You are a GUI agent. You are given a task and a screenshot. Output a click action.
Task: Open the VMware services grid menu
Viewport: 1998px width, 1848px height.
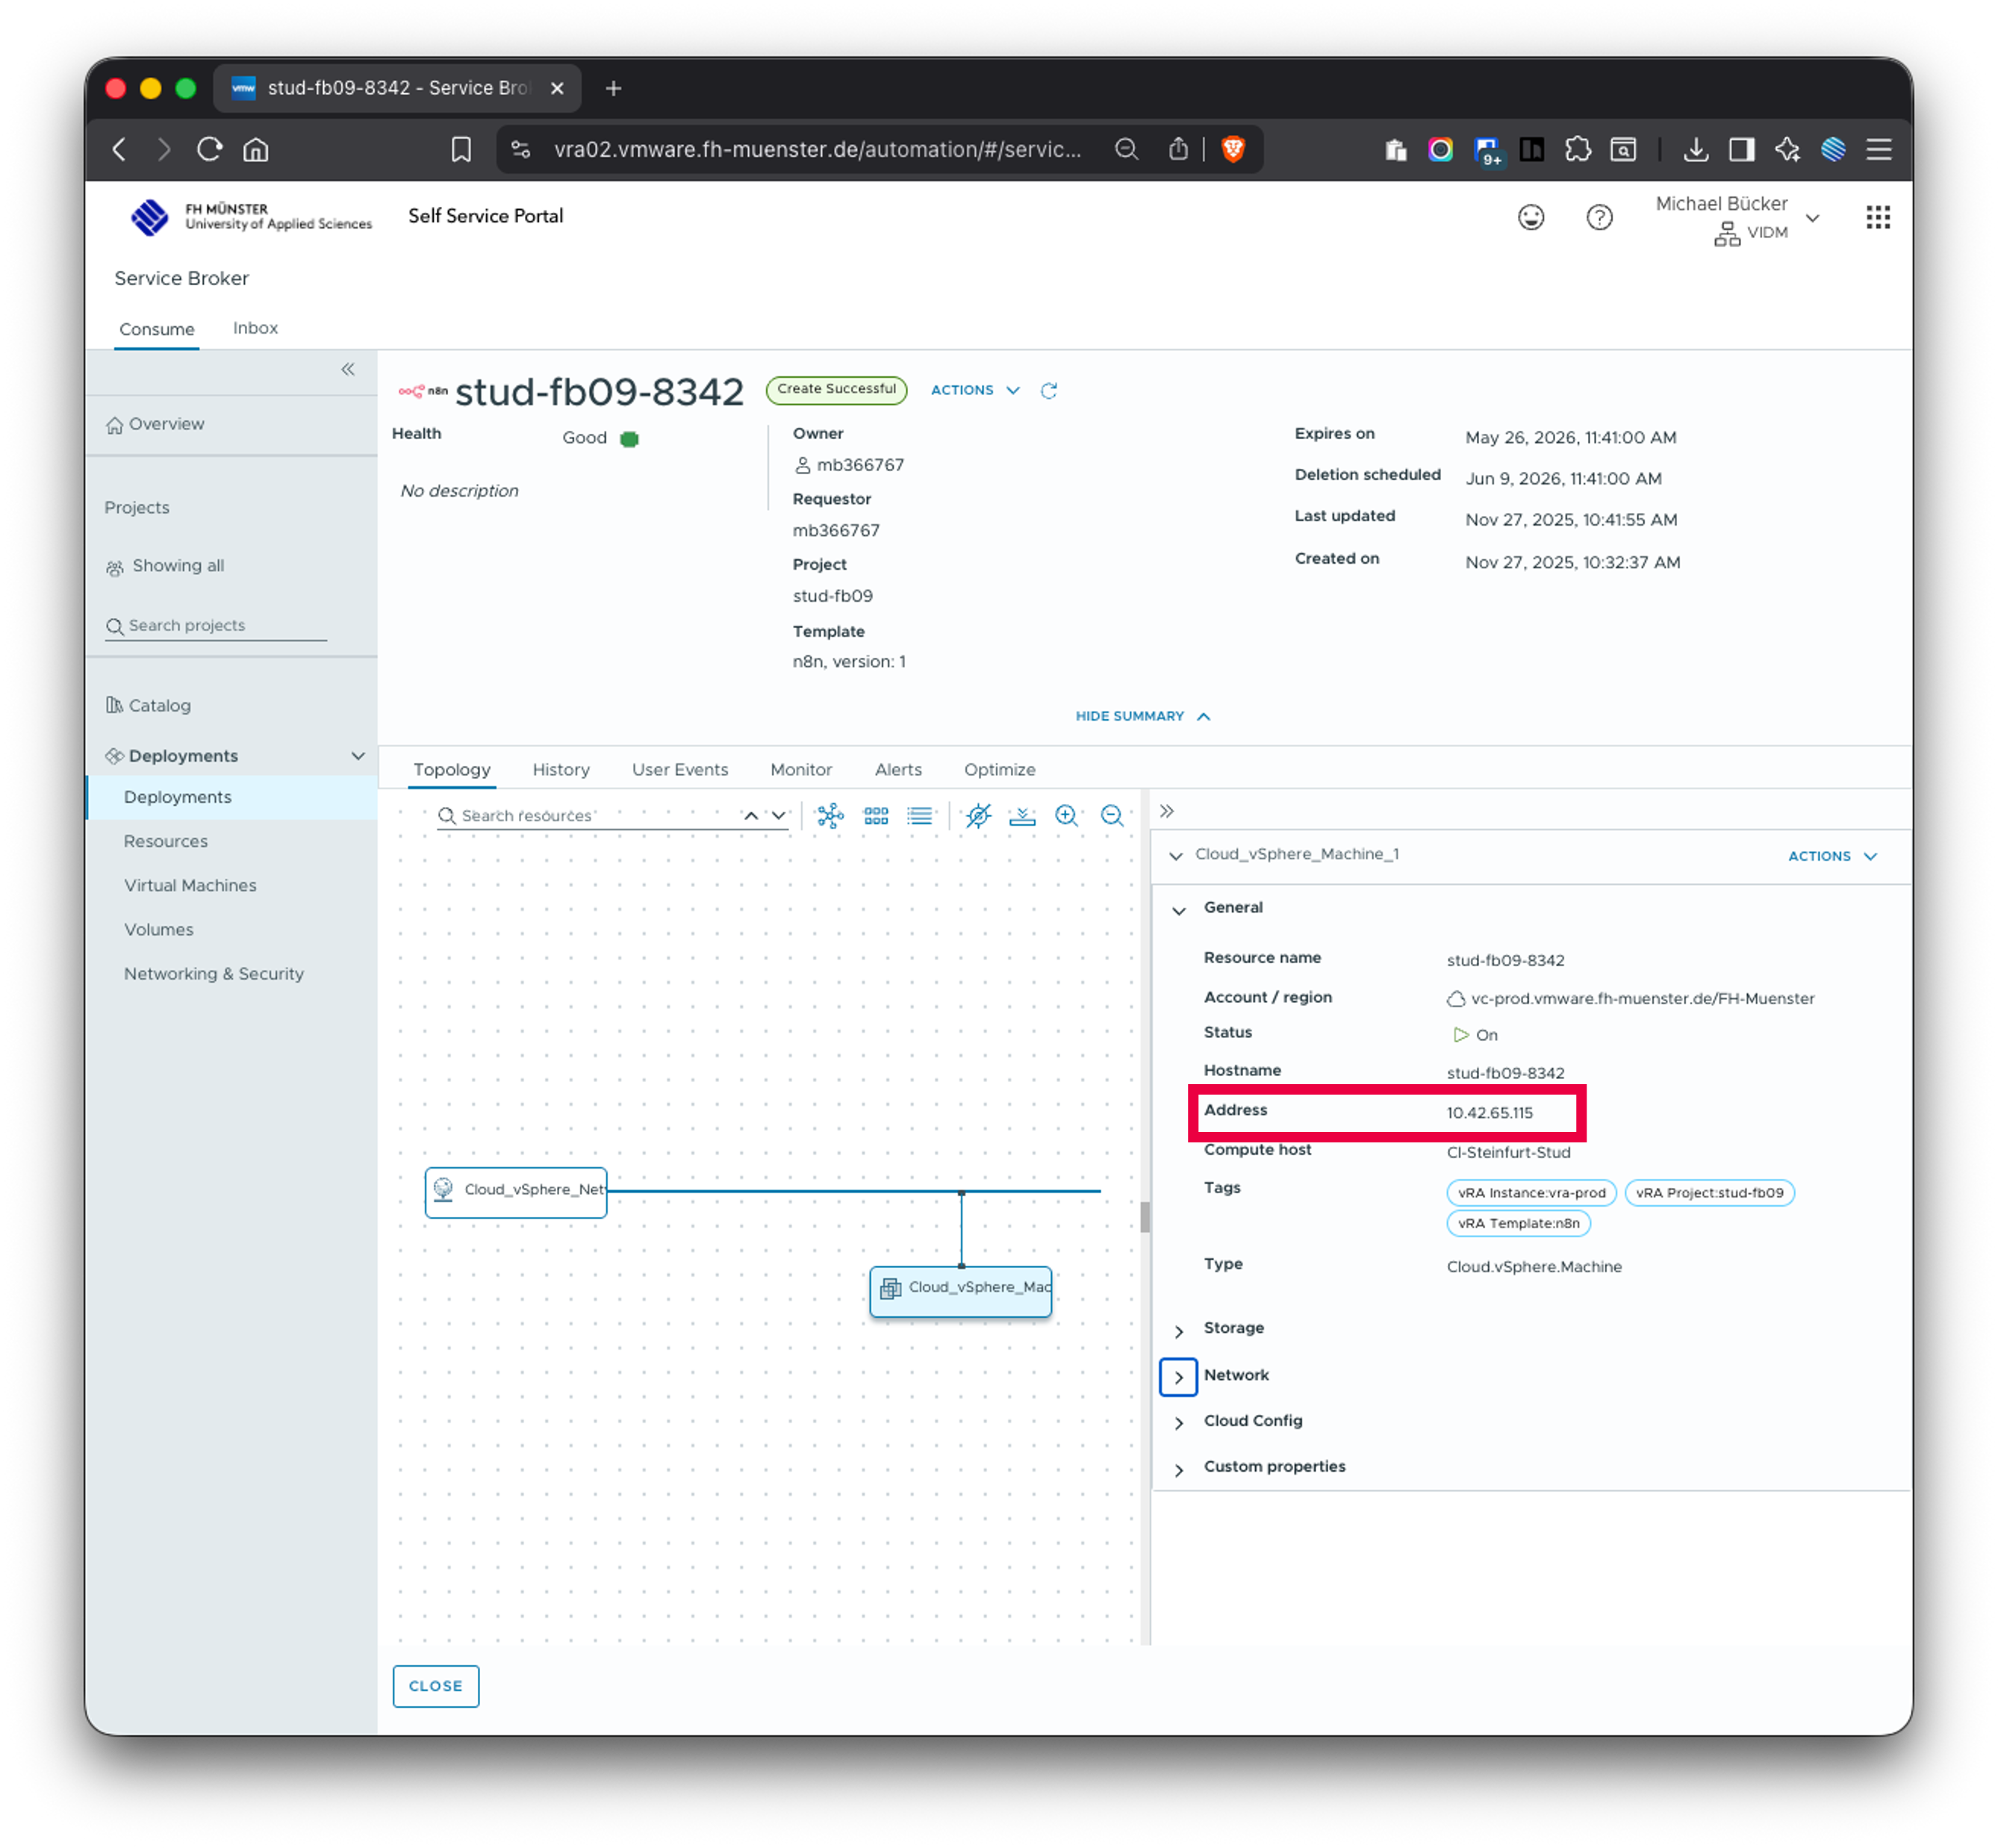click(x=1877, y=217)
